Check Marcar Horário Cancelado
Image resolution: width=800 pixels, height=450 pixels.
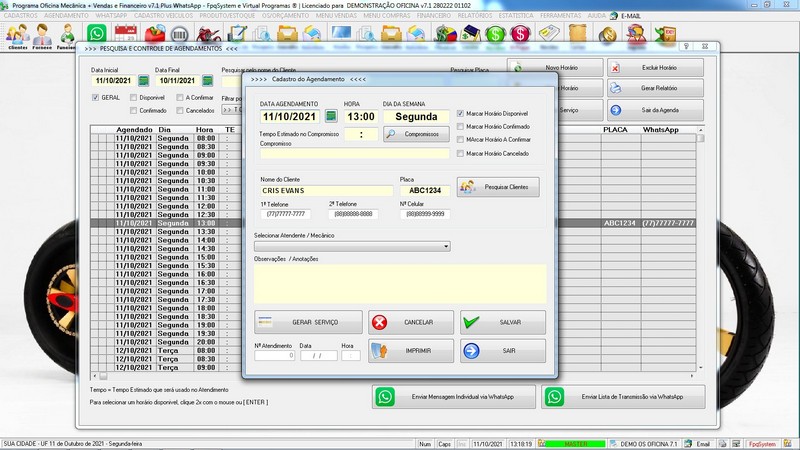(x=460, y=153)
